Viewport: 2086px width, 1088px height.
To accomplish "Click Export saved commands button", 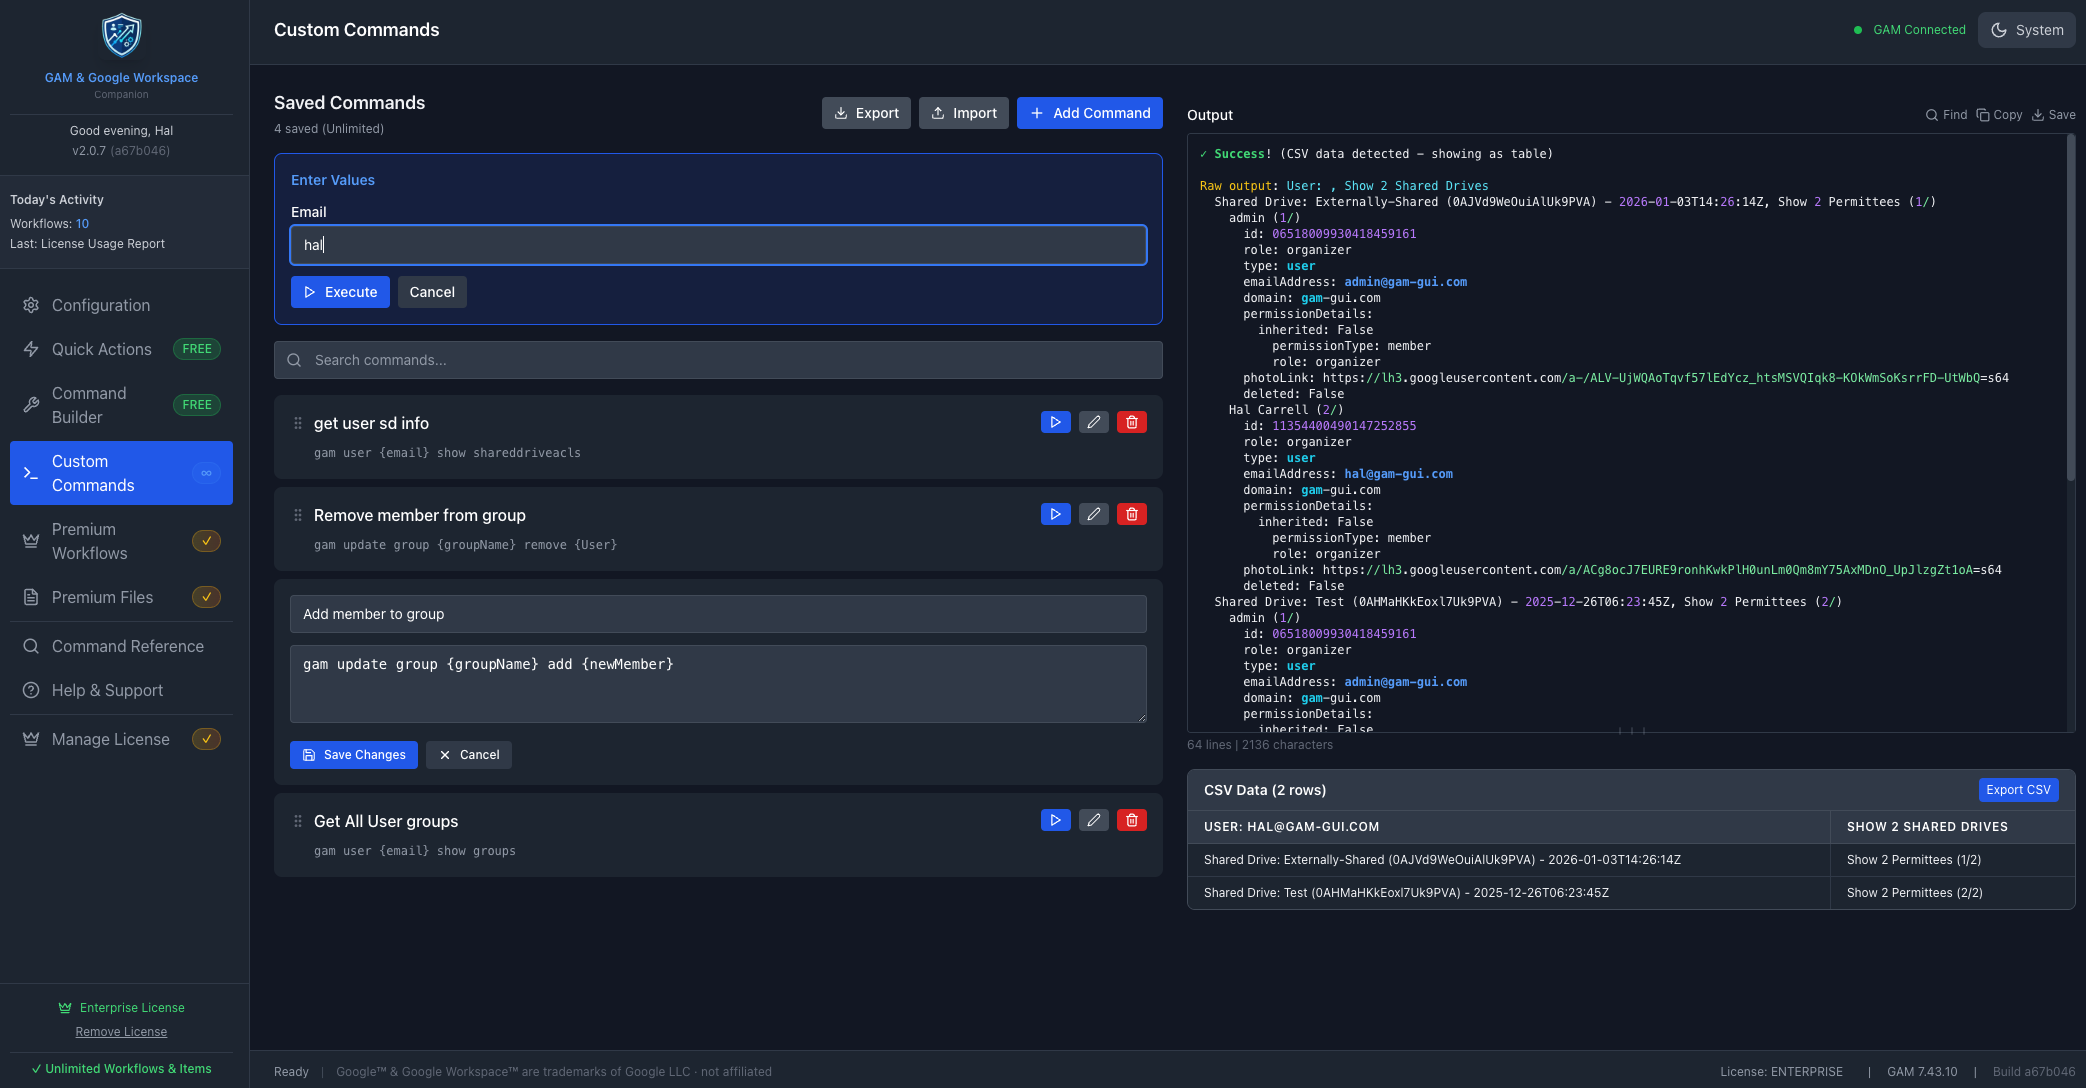I will [866, 113].
